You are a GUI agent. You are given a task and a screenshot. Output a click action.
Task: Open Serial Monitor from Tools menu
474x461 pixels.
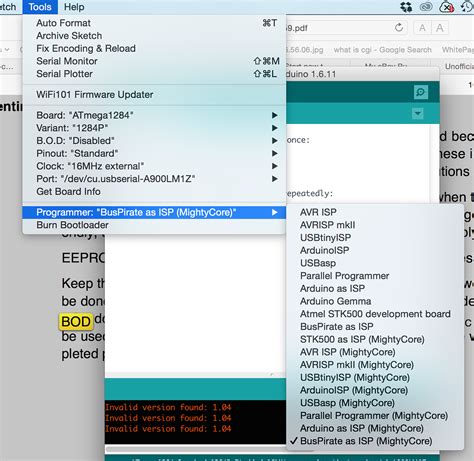154,61
